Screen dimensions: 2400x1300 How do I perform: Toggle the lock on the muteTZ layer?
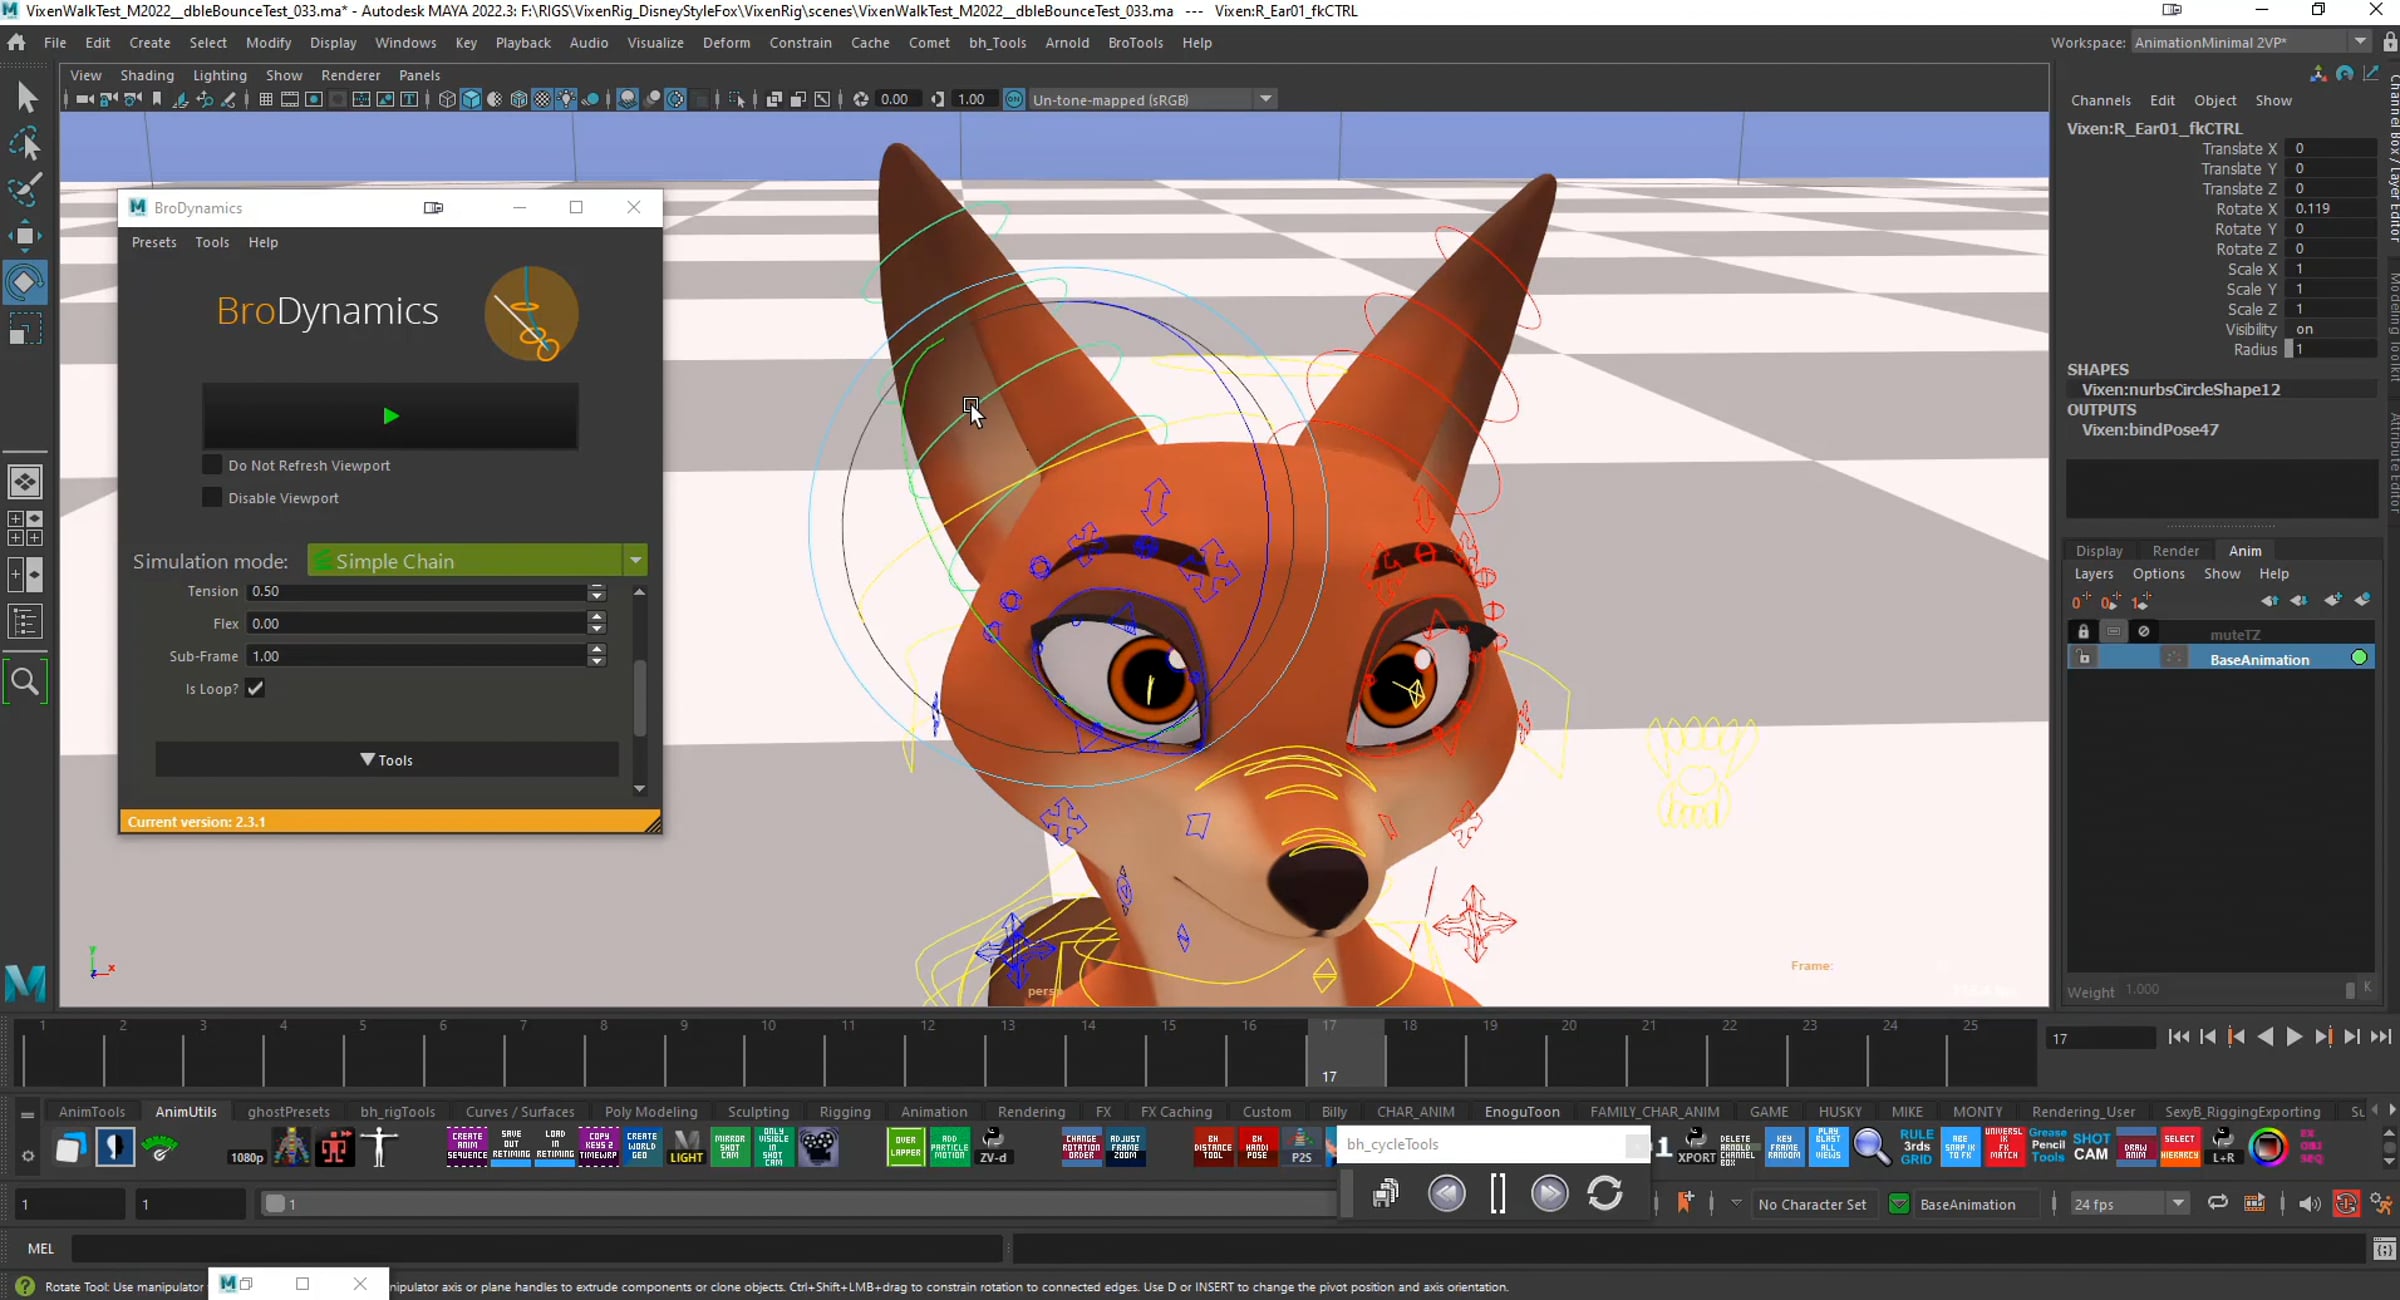[x=2083, y=632]
